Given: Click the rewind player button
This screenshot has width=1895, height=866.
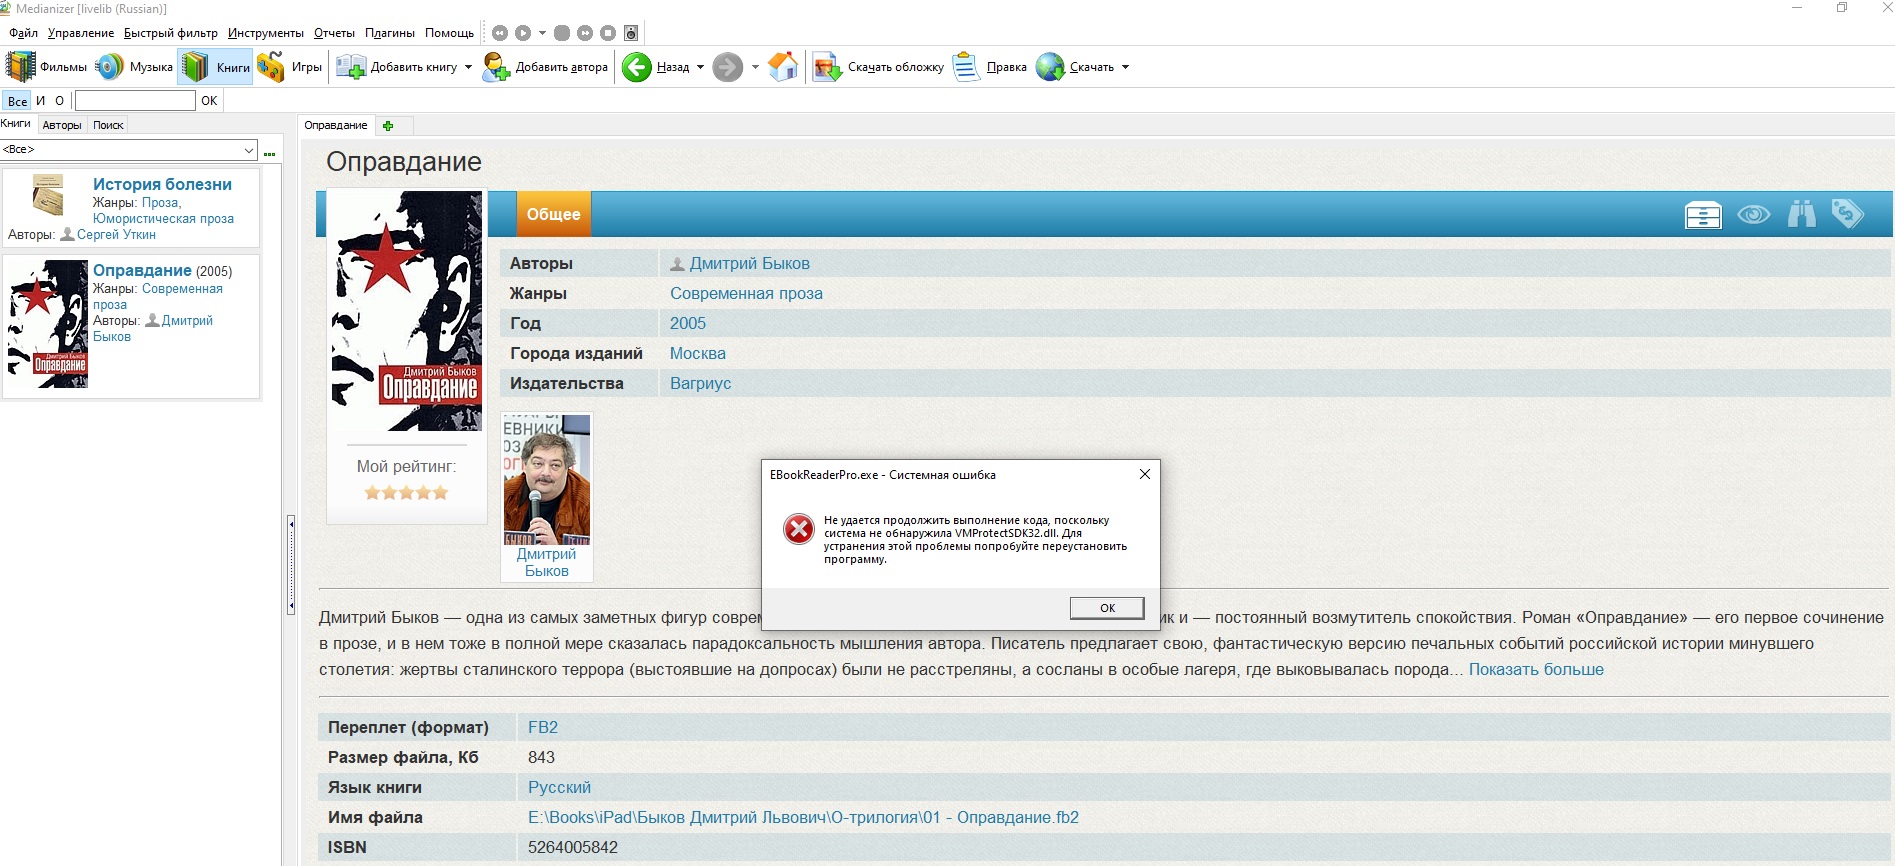Looking at the screenshot, I should click(x=500, y=33).
